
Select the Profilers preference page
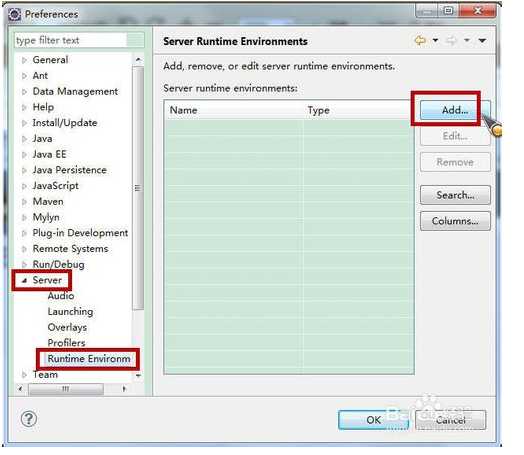point(66,343)
